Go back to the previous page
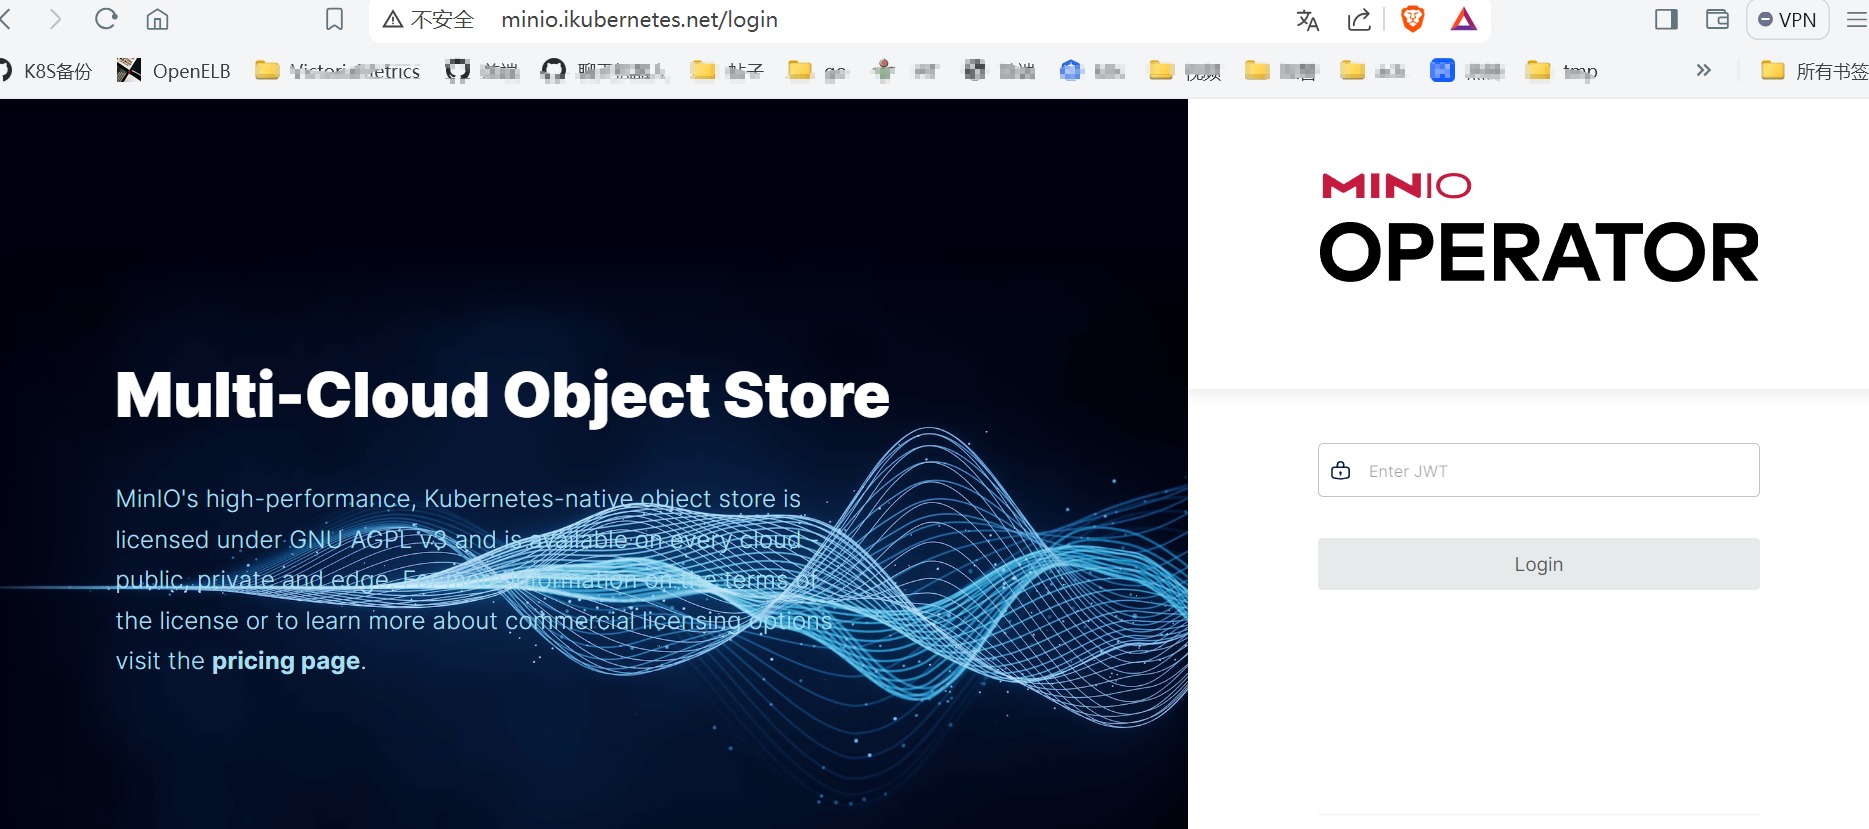1869x829 pixels. click(6, 19)
